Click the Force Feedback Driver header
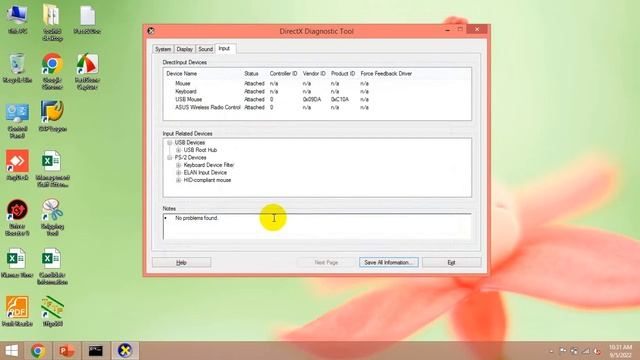Image resolution: width=640 pixels, height=360 pixels. (x=386, y=73)
